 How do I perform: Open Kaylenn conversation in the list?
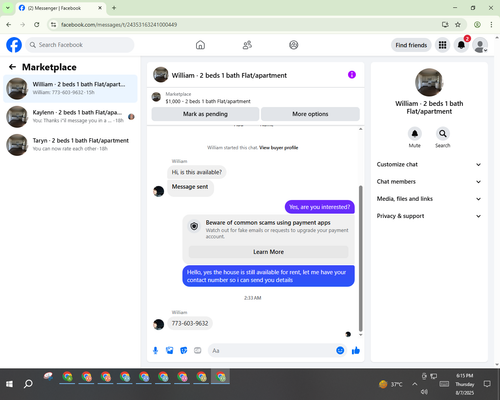click(70, 117)
